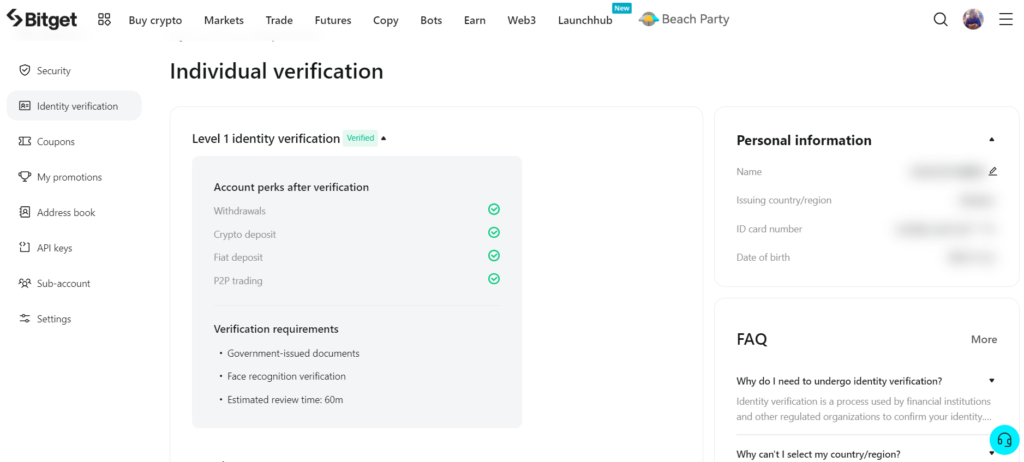The width and height of the screenshot is (1024, 462).
Task: Click the 'Name' label in Personal information
Action: (x=749, y=172)
